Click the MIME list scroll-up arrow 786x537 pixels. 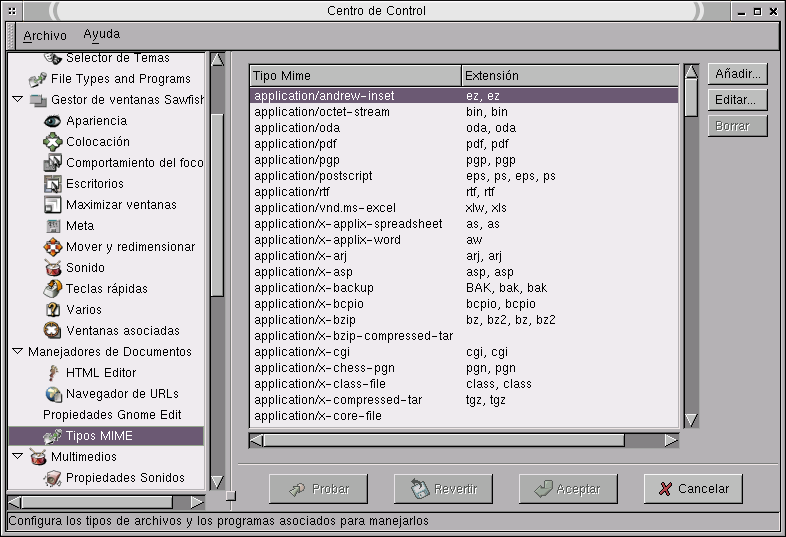691,72
